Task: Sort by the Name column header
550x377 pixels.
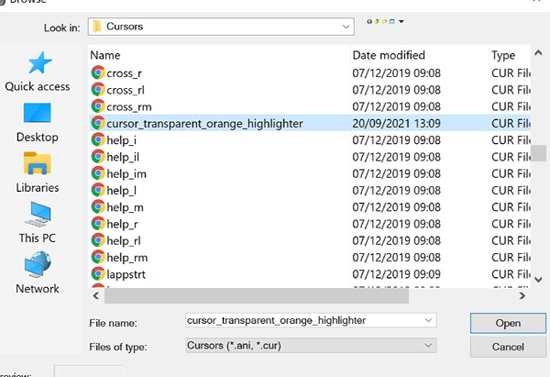Action: [x=105, y=55]
